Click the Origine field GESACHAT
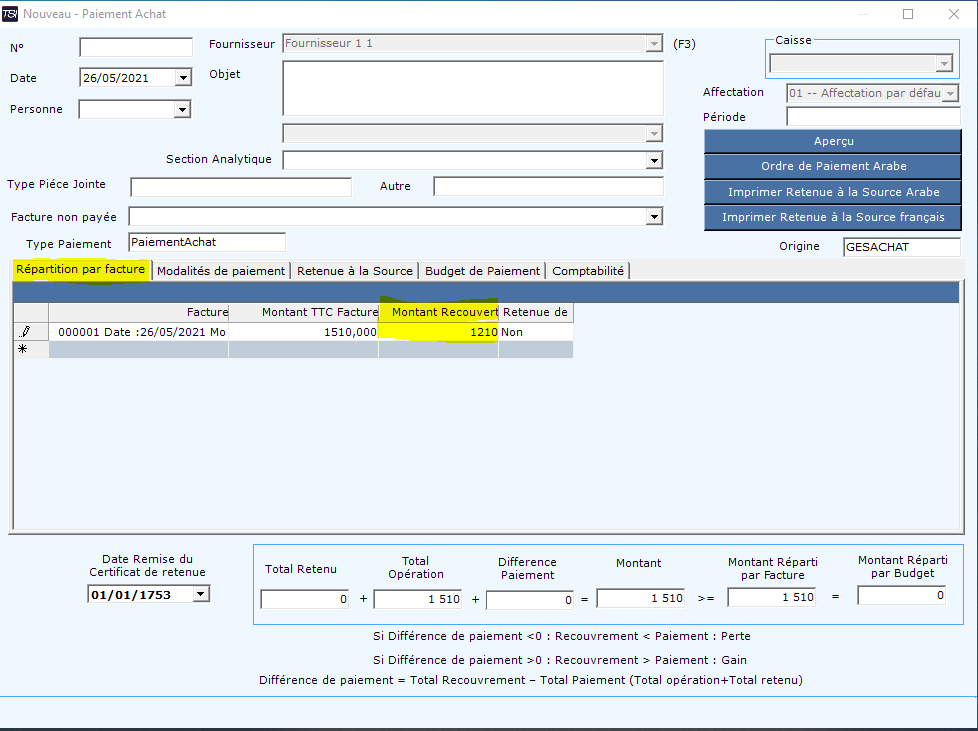The height and width of the screenshot is (731, 978). [902, 247]
